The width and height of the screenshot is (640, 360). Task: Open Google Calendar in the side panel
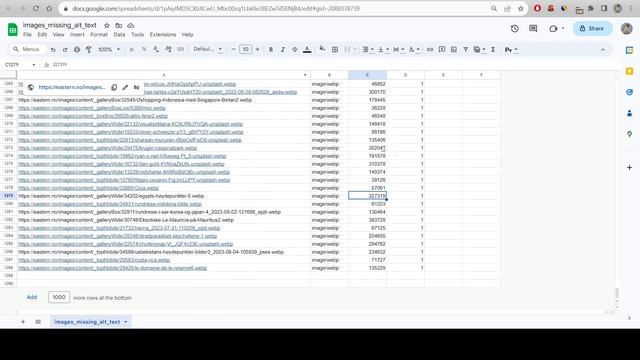pyautogui.click(x=629, y=50)
